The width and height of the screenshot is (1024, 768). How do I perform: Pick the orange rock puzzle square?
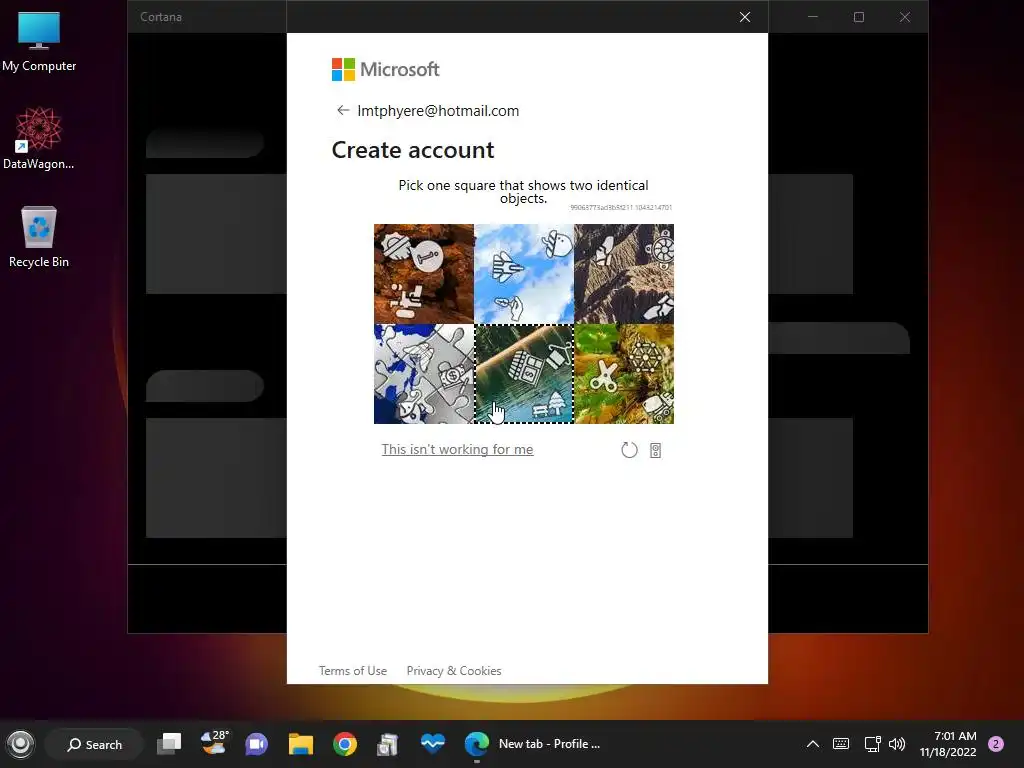424,274
